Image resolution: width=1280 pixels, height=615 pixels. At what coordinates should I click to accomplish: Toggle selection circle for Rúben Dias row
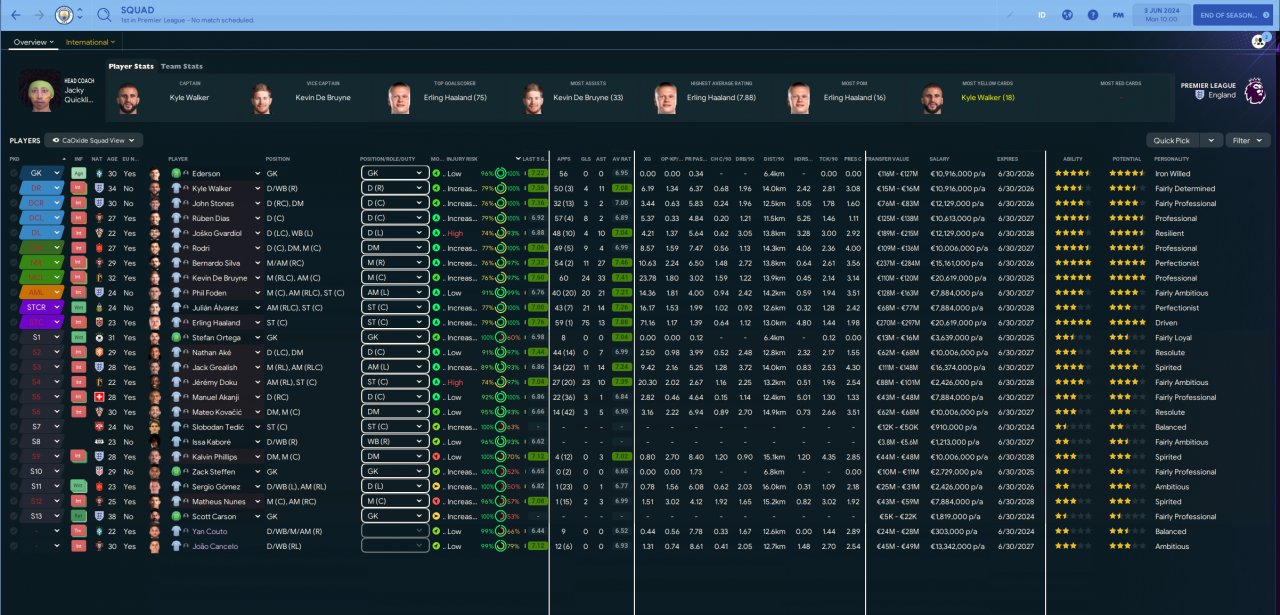coord(14,218)
